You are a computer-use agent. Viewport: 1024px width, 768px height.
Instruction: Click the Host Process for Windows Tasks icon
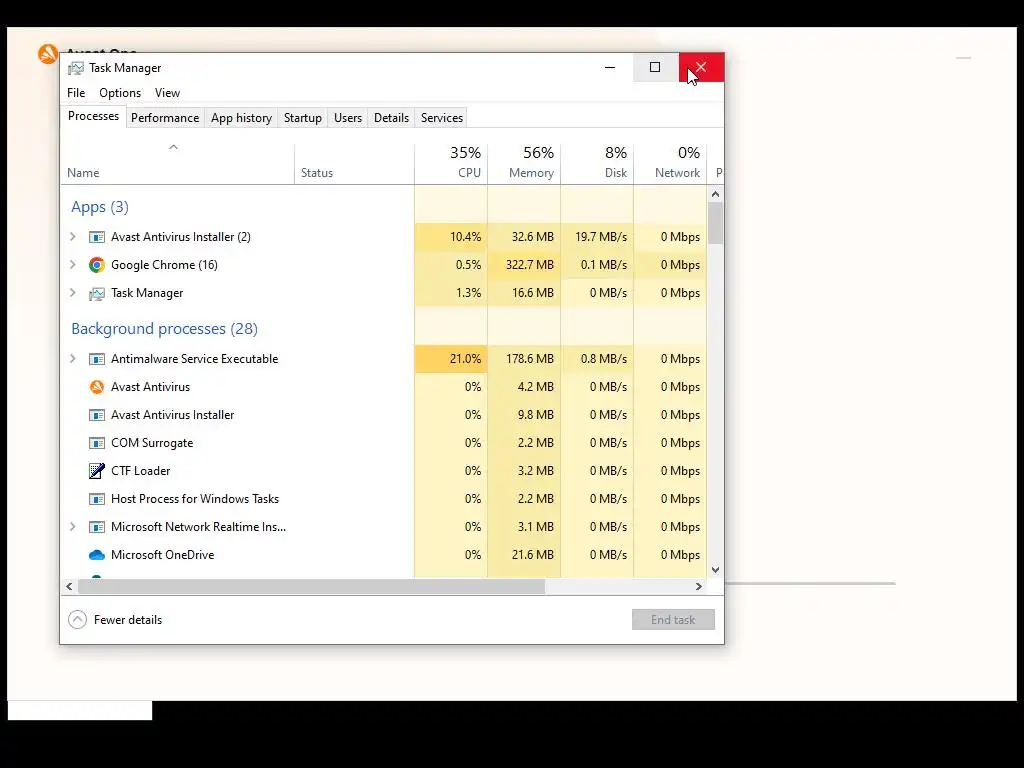pos(97,499)
